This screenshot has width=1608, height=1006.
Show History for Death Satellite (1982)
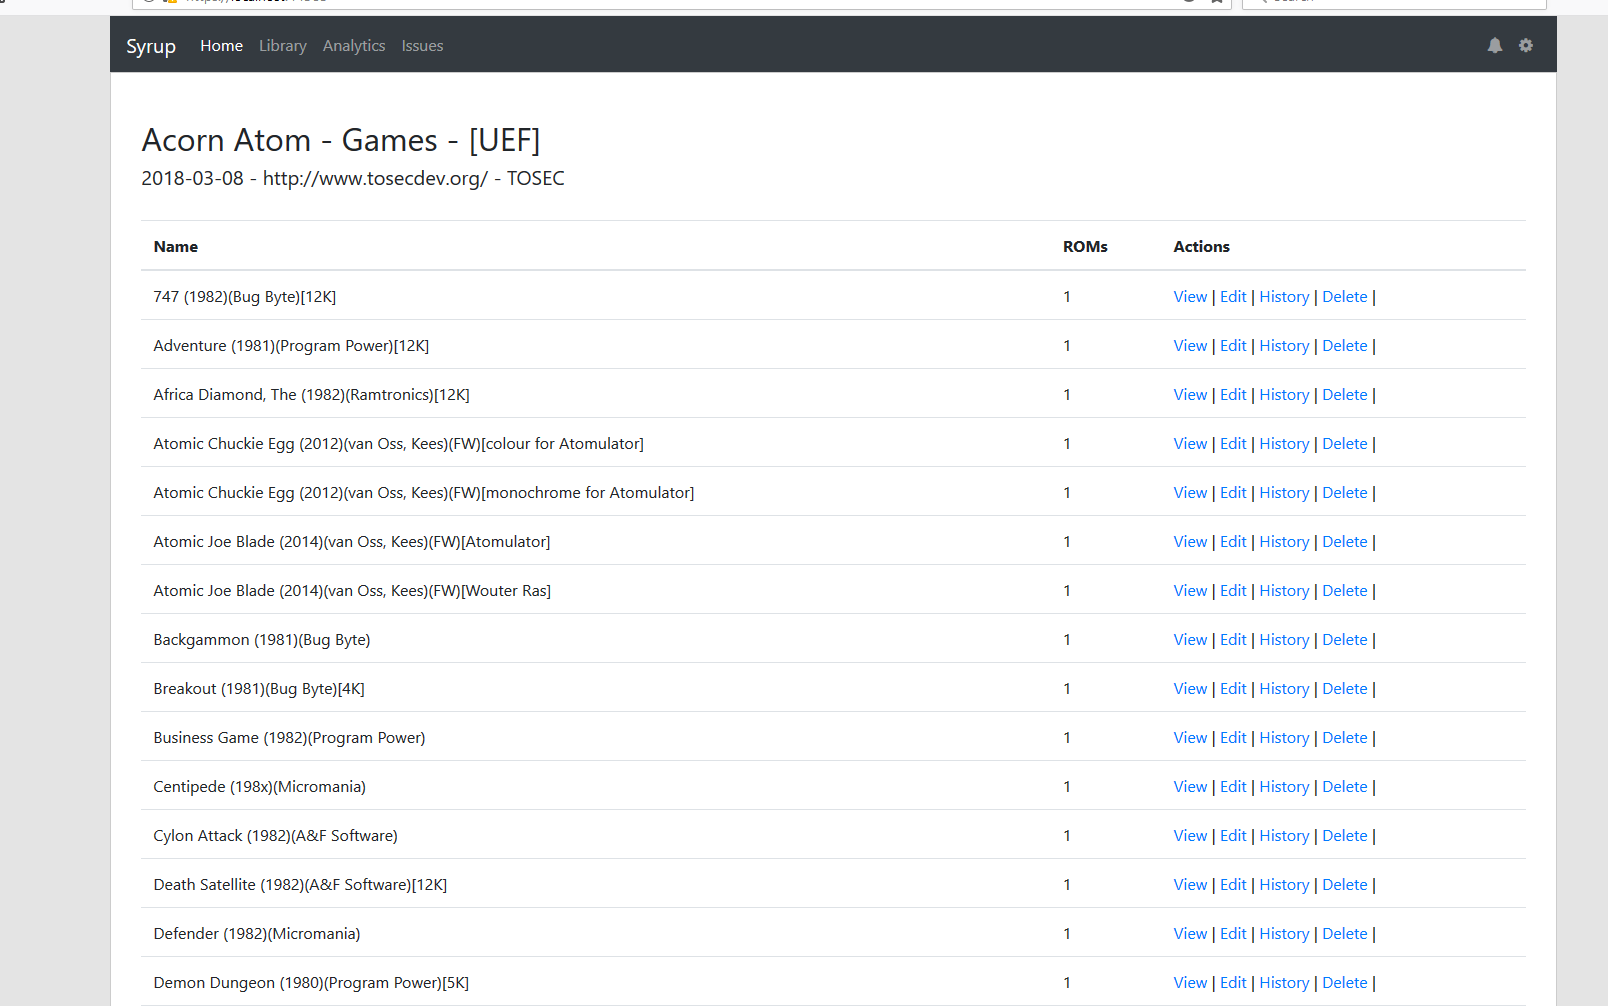click(x=1284, y=885)
